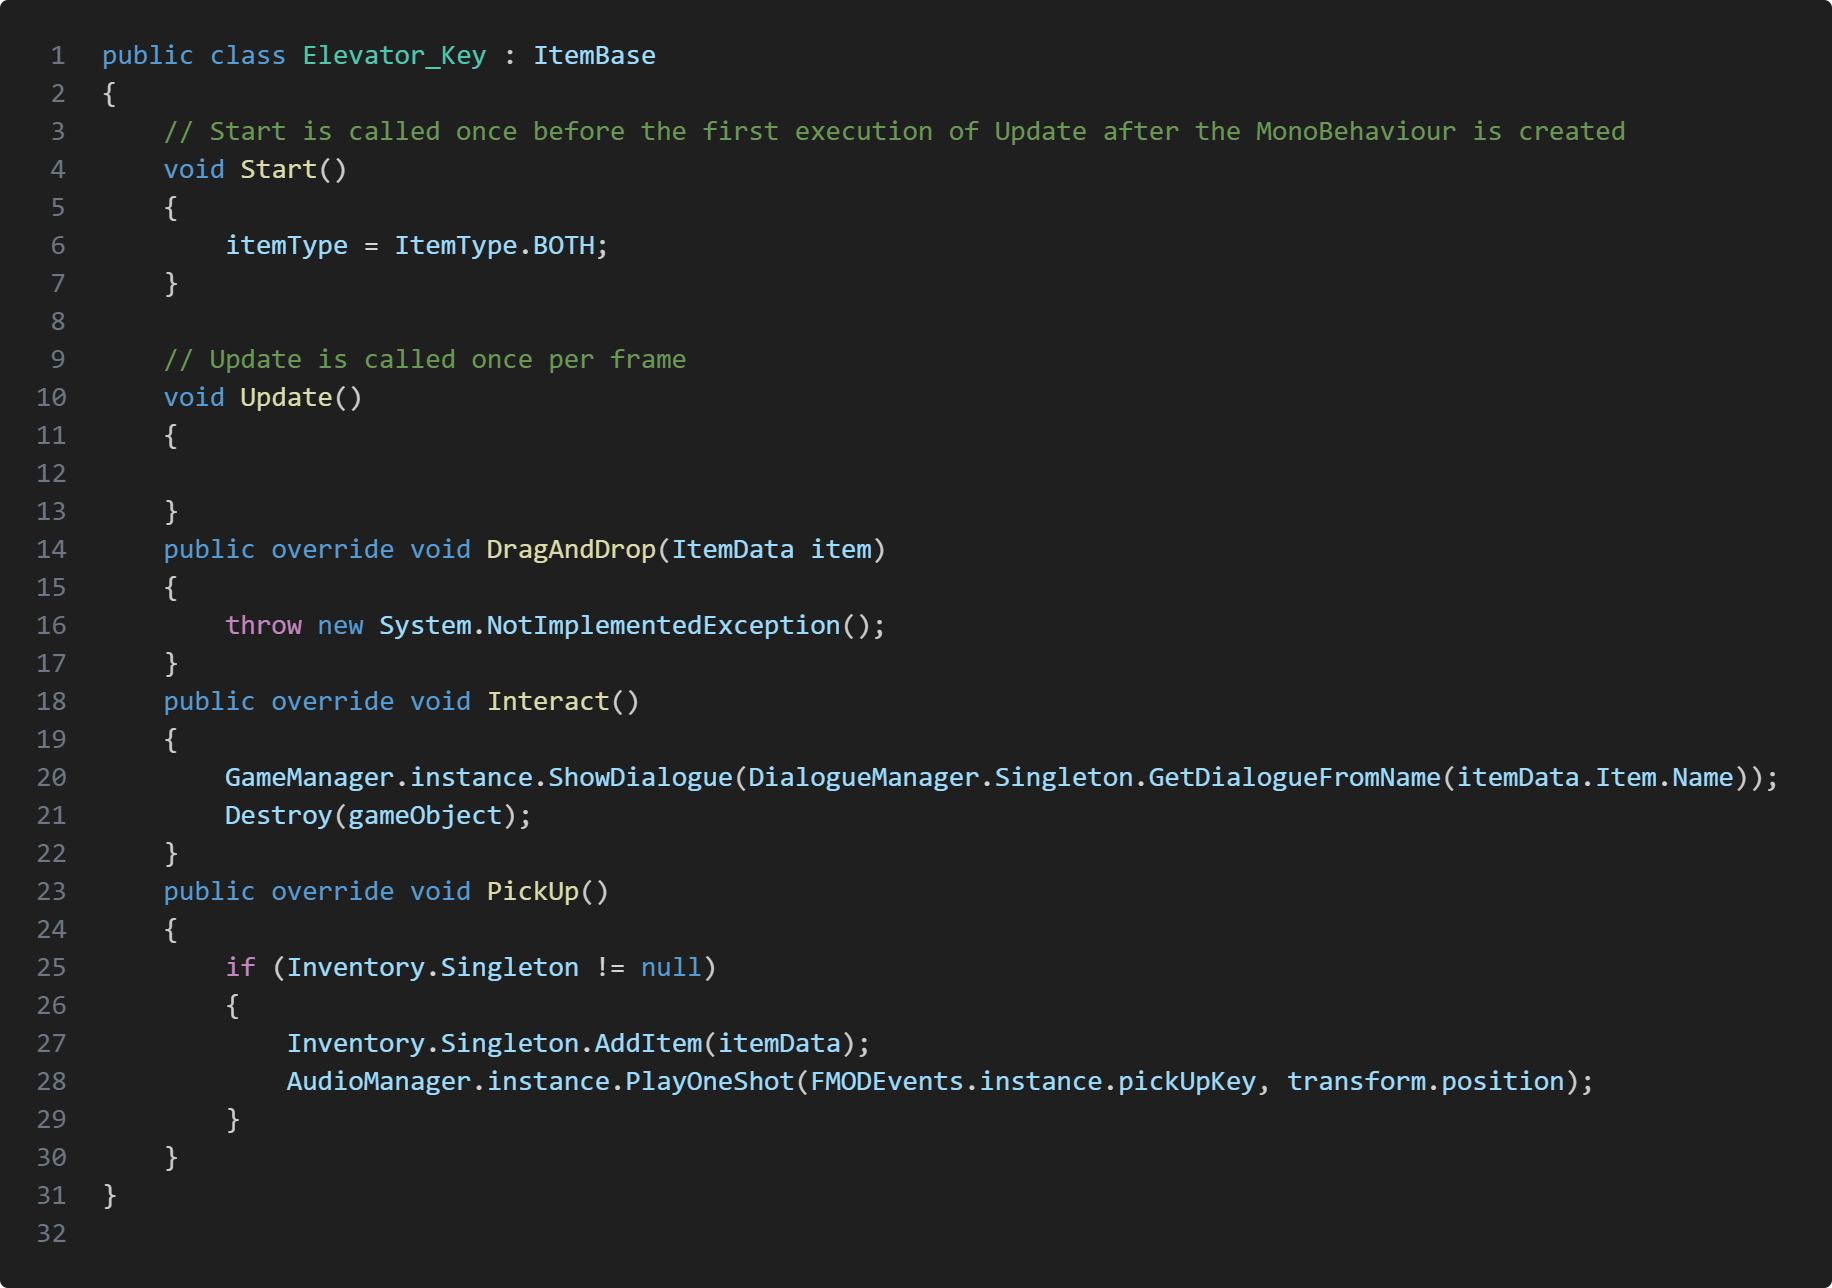
Task: Click the itemType variable on line 6
Action: tap(286, 246)
